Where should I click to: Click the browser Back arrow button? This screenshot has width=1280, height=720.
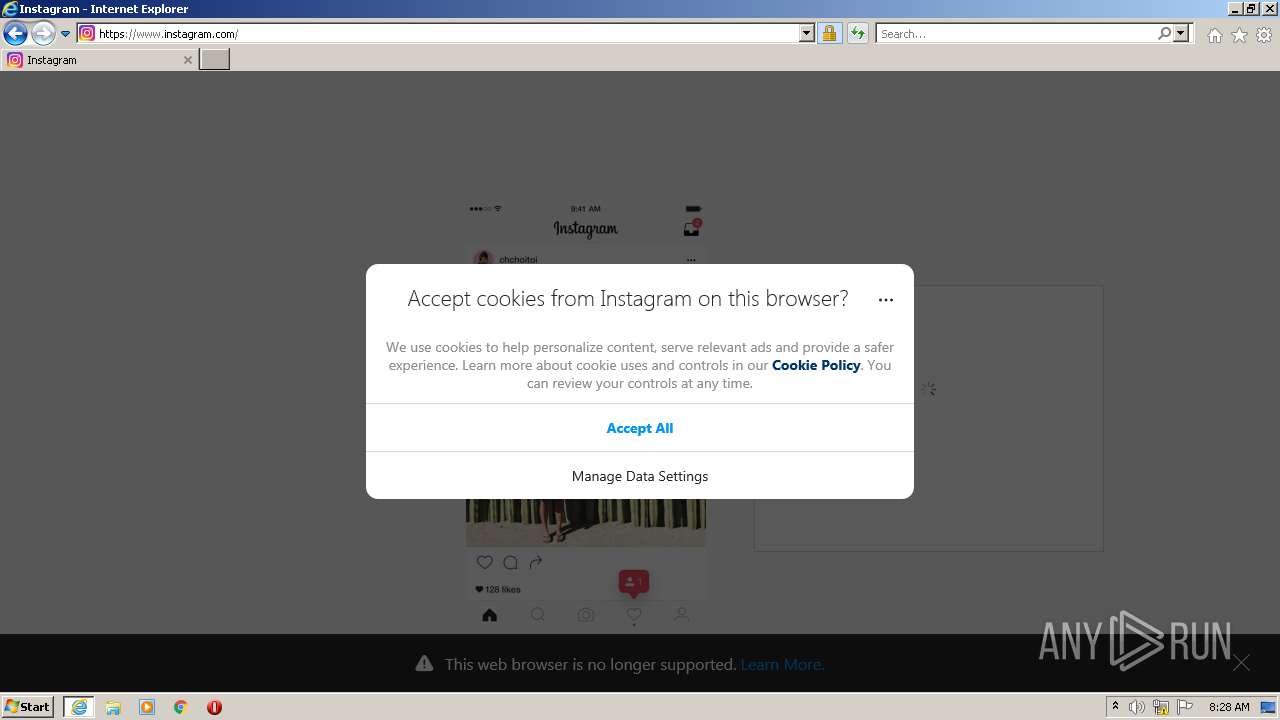15,34
